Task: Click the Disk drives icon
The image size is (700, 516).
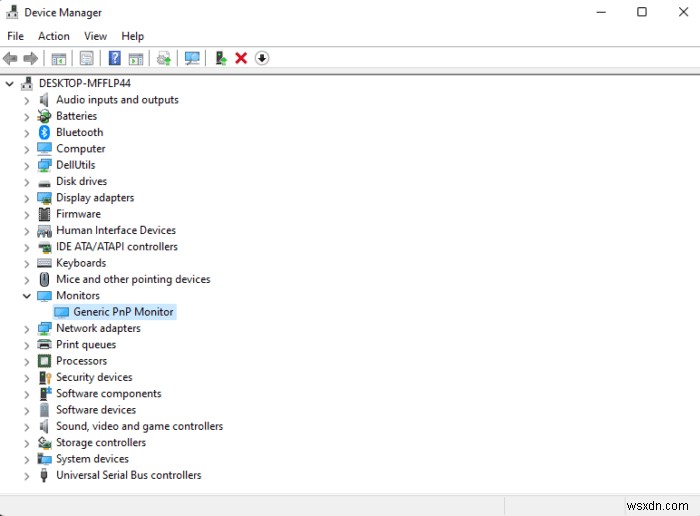Action: 44,183
